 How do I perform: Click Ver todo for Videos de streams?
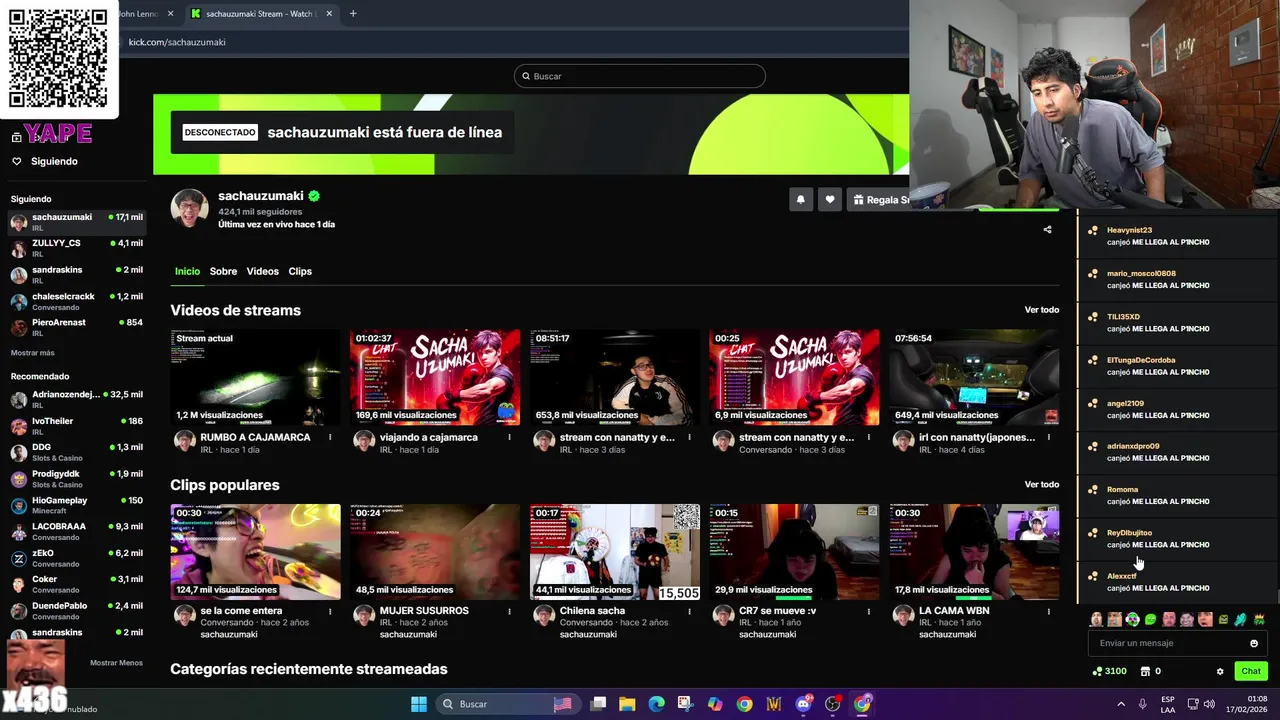[x=1041, y=310]
